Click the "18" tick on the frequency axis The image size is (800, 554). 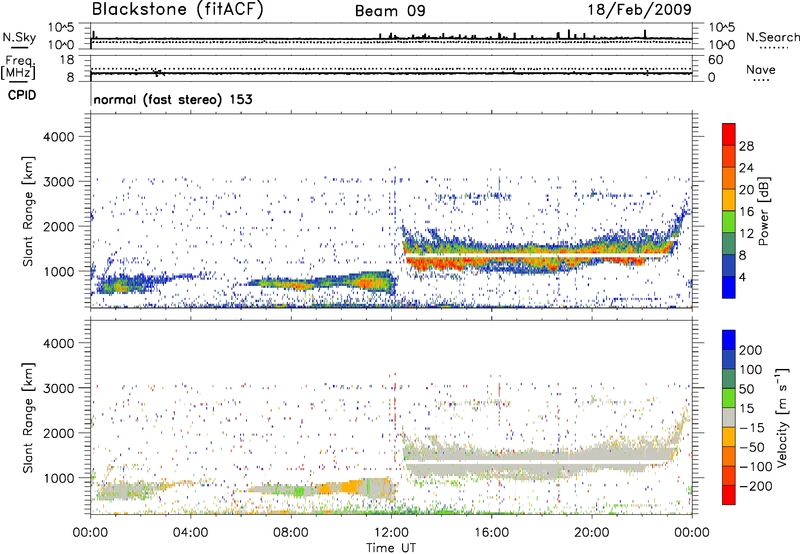coord(66,60)
